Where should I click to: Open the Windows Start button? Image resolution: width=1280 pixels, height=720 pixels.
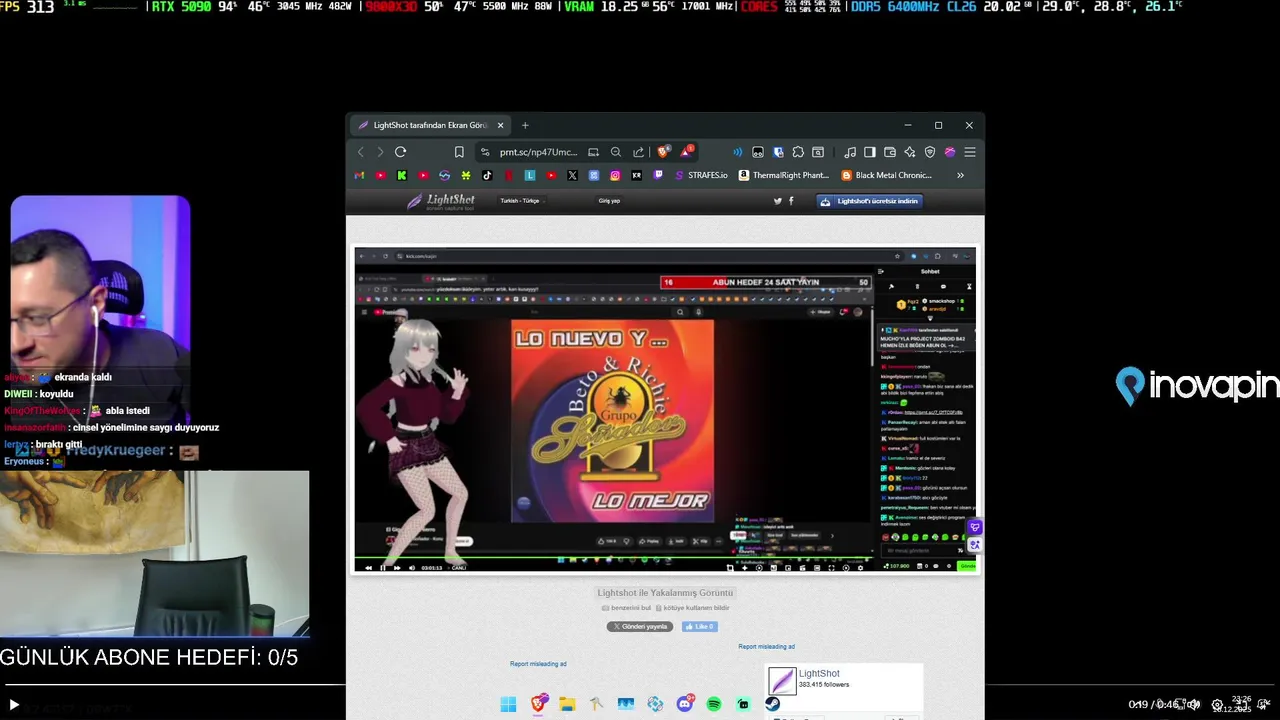pos(508,704)
